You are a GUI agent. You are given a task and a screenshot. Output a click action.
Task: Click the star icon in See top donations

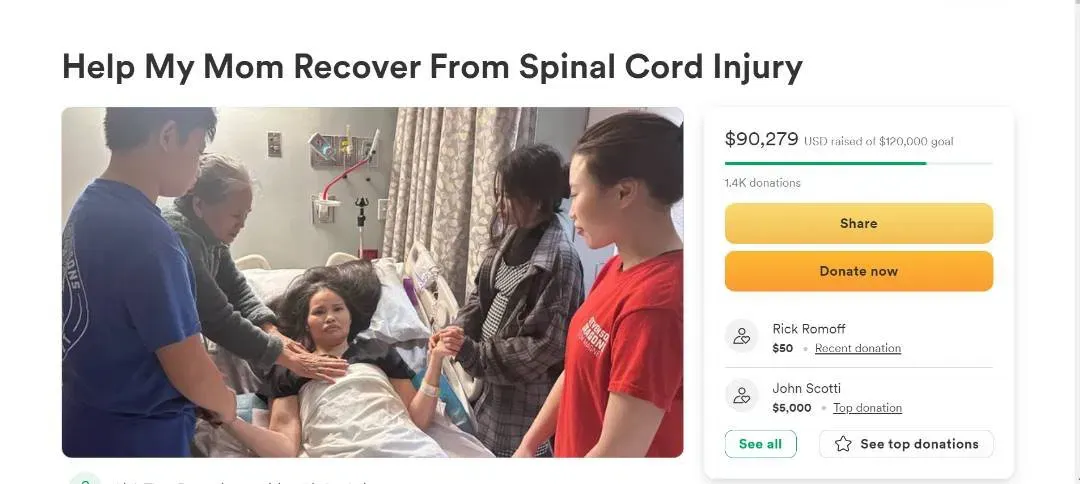843,444
